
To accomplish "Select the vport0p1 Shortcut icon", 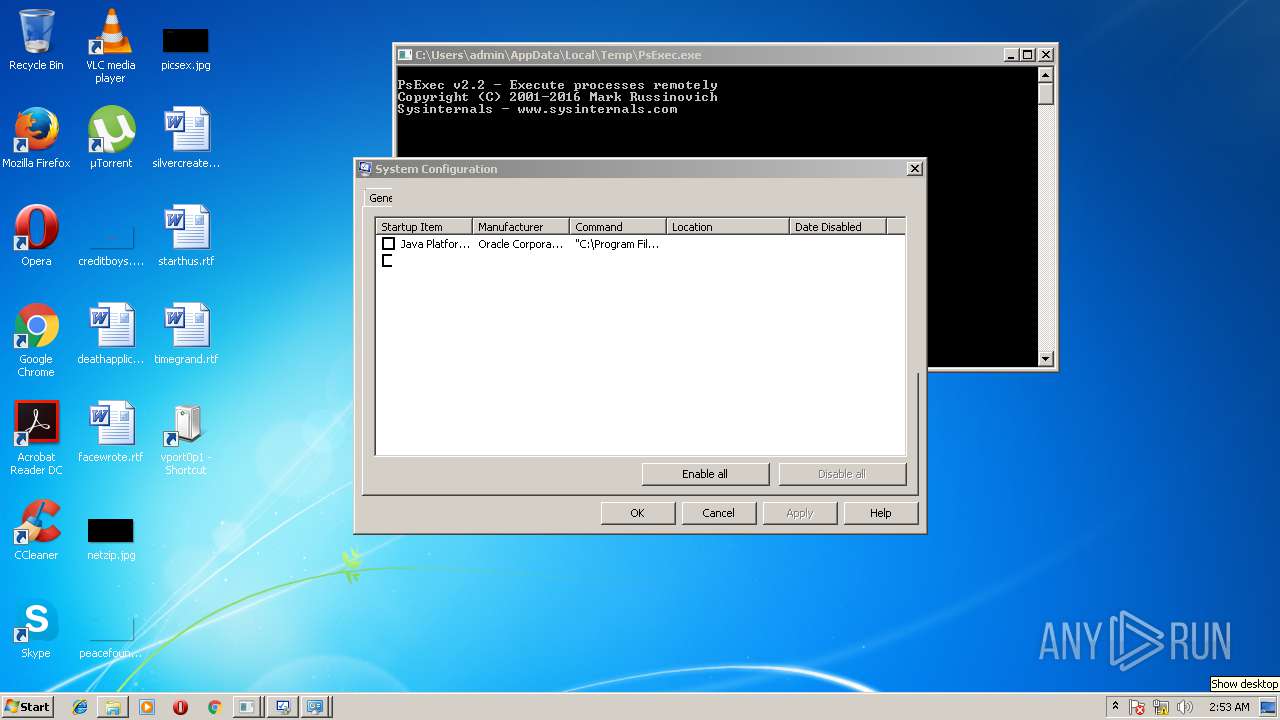I will [185, 438].
